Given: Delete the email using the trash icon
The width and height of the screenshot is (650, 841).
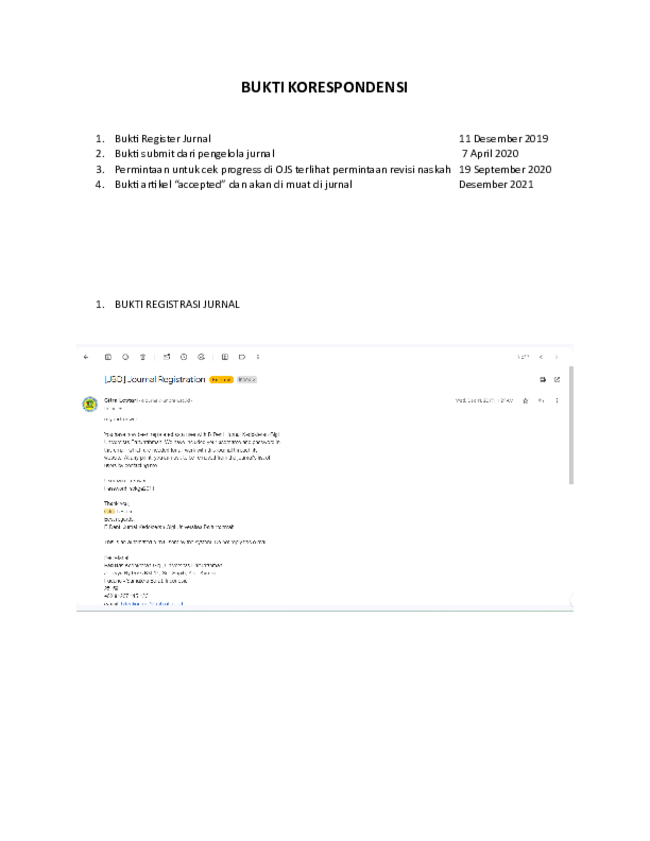Looking at the screenshot, I should [143, 357].
